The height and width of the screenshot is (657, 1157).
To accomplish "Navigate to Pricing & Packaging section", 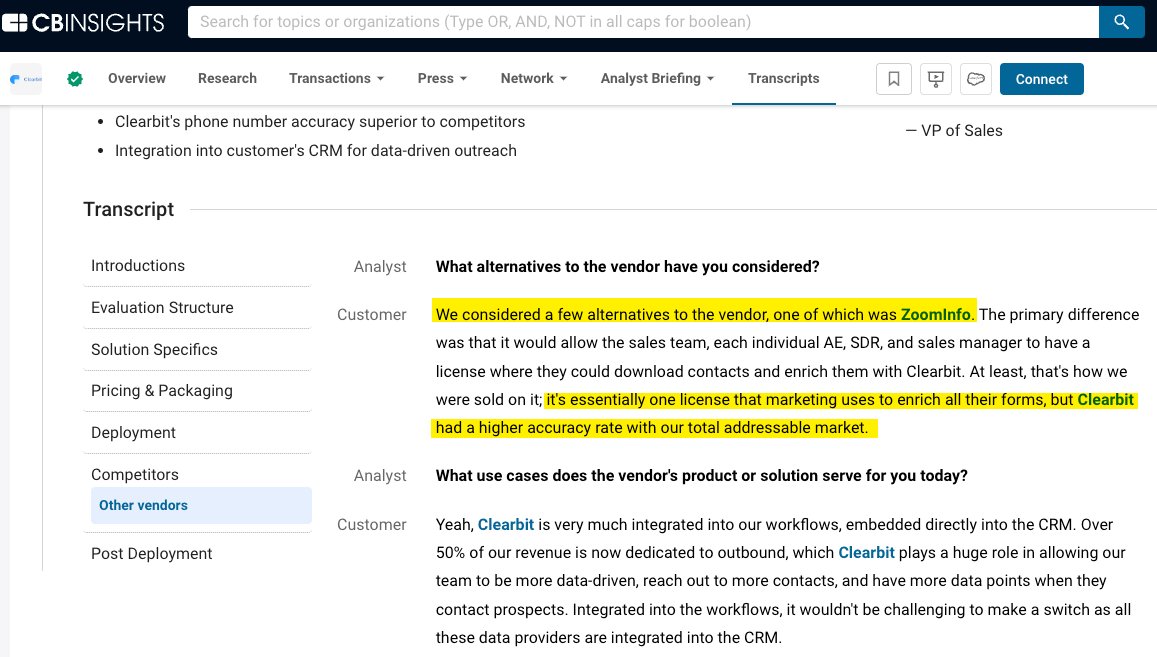I will click(x=162, y=391).
